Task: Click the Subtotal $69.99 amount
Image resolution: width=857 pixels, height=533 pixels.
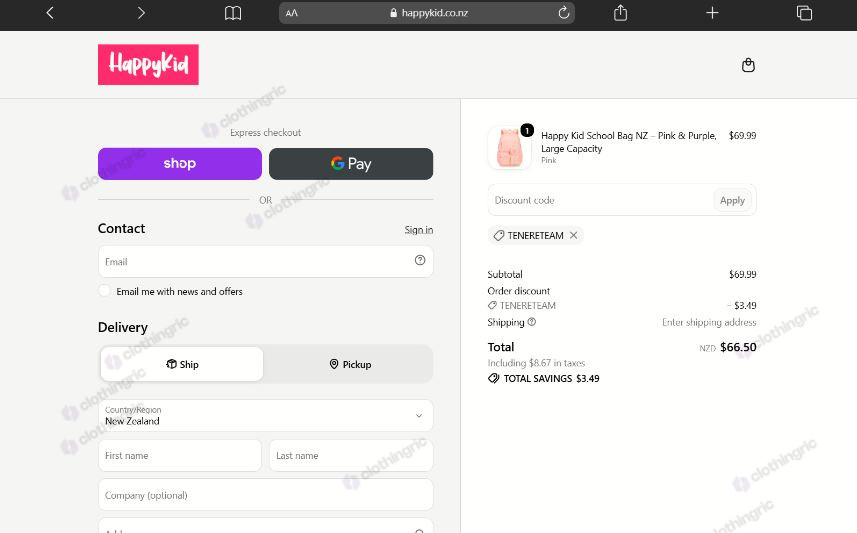Action: (x=742, y=274)
